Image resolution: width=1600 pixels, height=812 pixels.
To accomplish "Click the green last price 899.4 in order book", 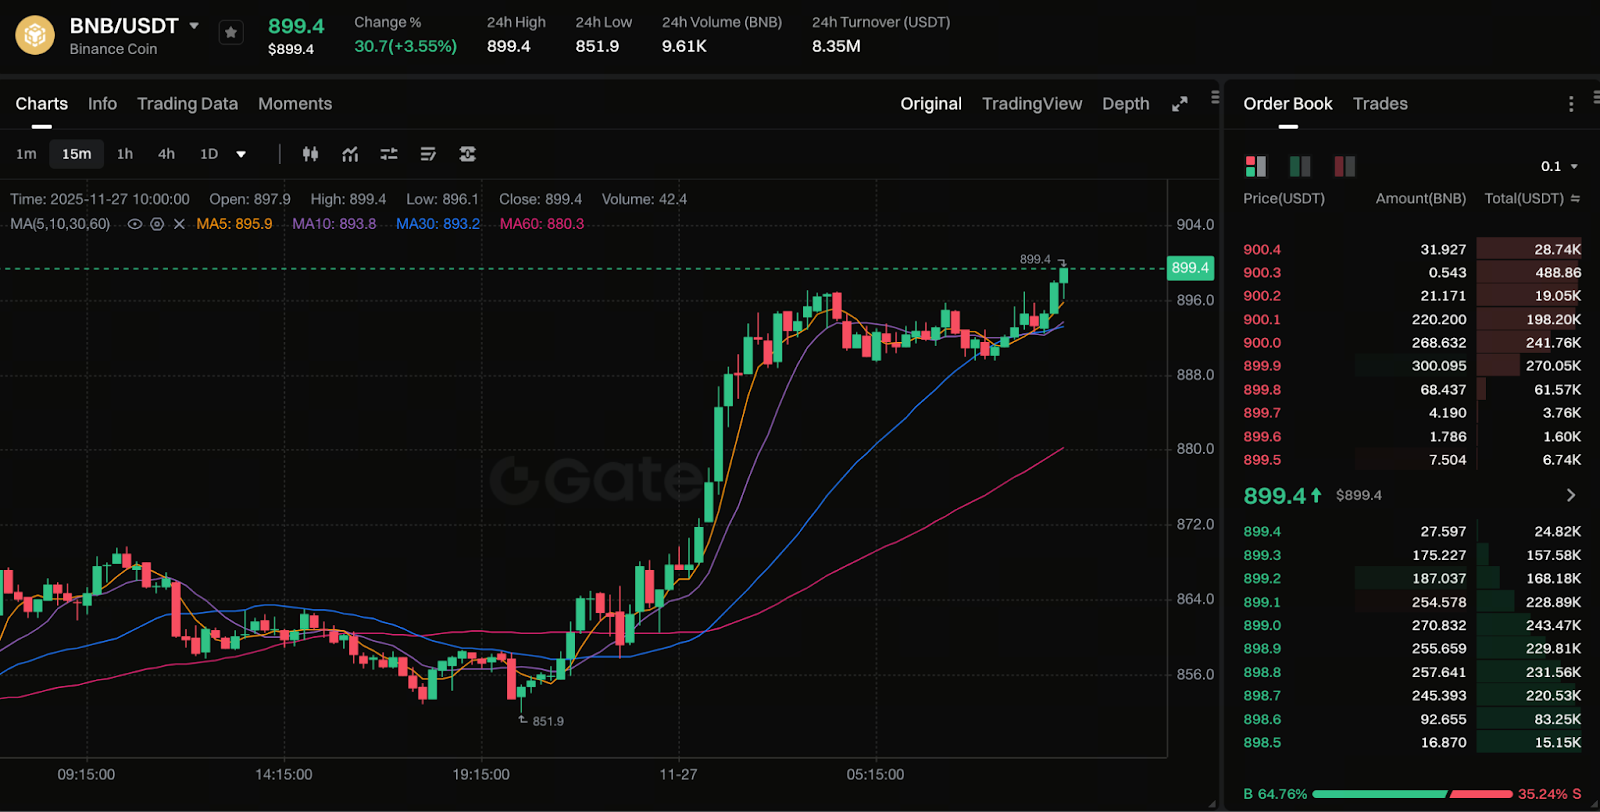I will coord(1275,496).
